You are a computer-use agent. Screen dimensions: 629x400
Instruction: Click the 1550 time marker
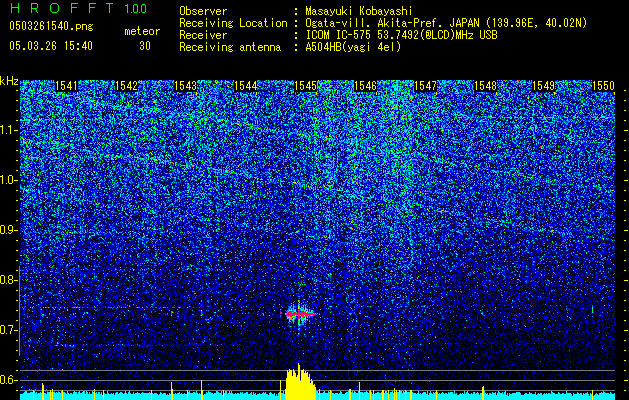click(x=603, y=86)
